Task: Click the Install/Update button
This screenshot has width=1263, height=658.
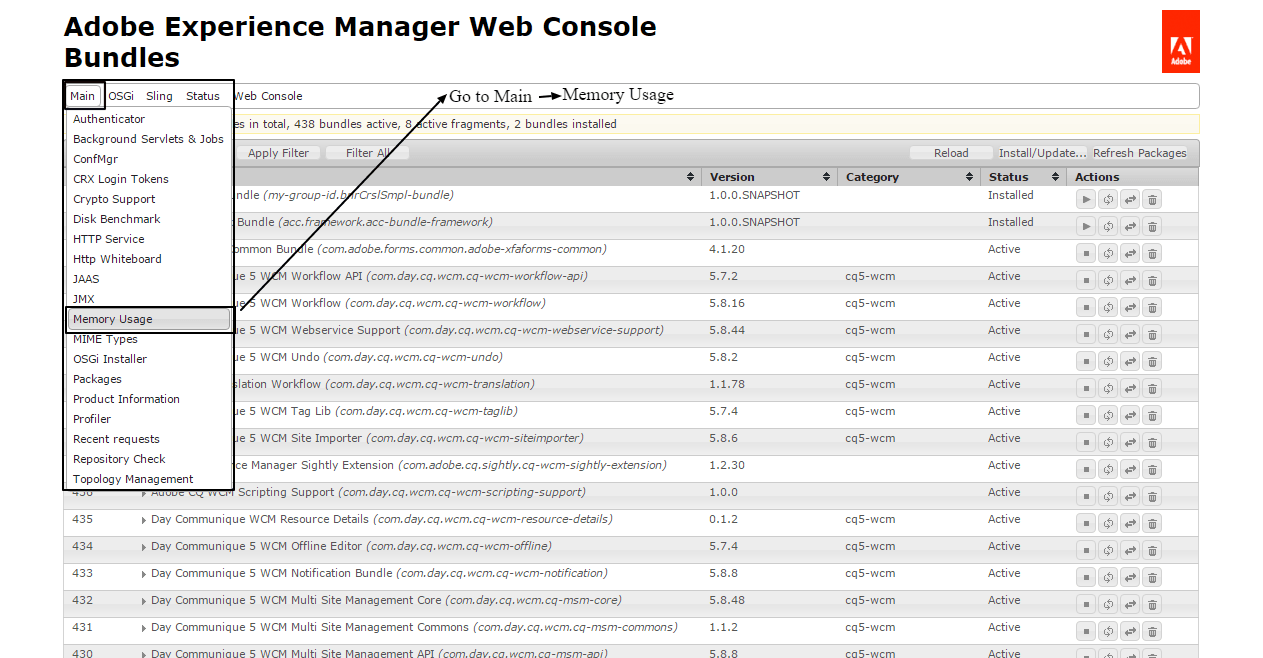Action: (x=1041, y=152)
